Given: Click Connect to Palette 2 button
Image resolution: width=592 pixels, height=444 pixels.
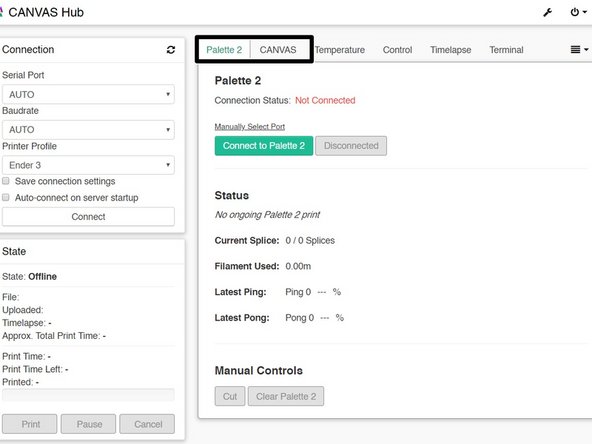Looking at the screenshot, I should pyautogui.click(x=264, y=146).
